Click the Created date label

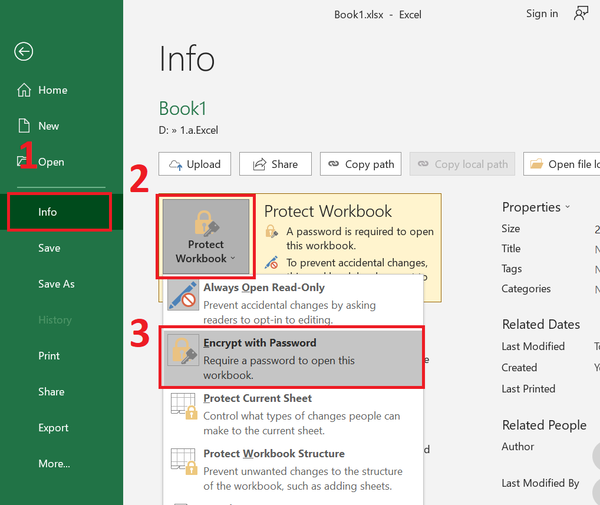pos(519,368)
